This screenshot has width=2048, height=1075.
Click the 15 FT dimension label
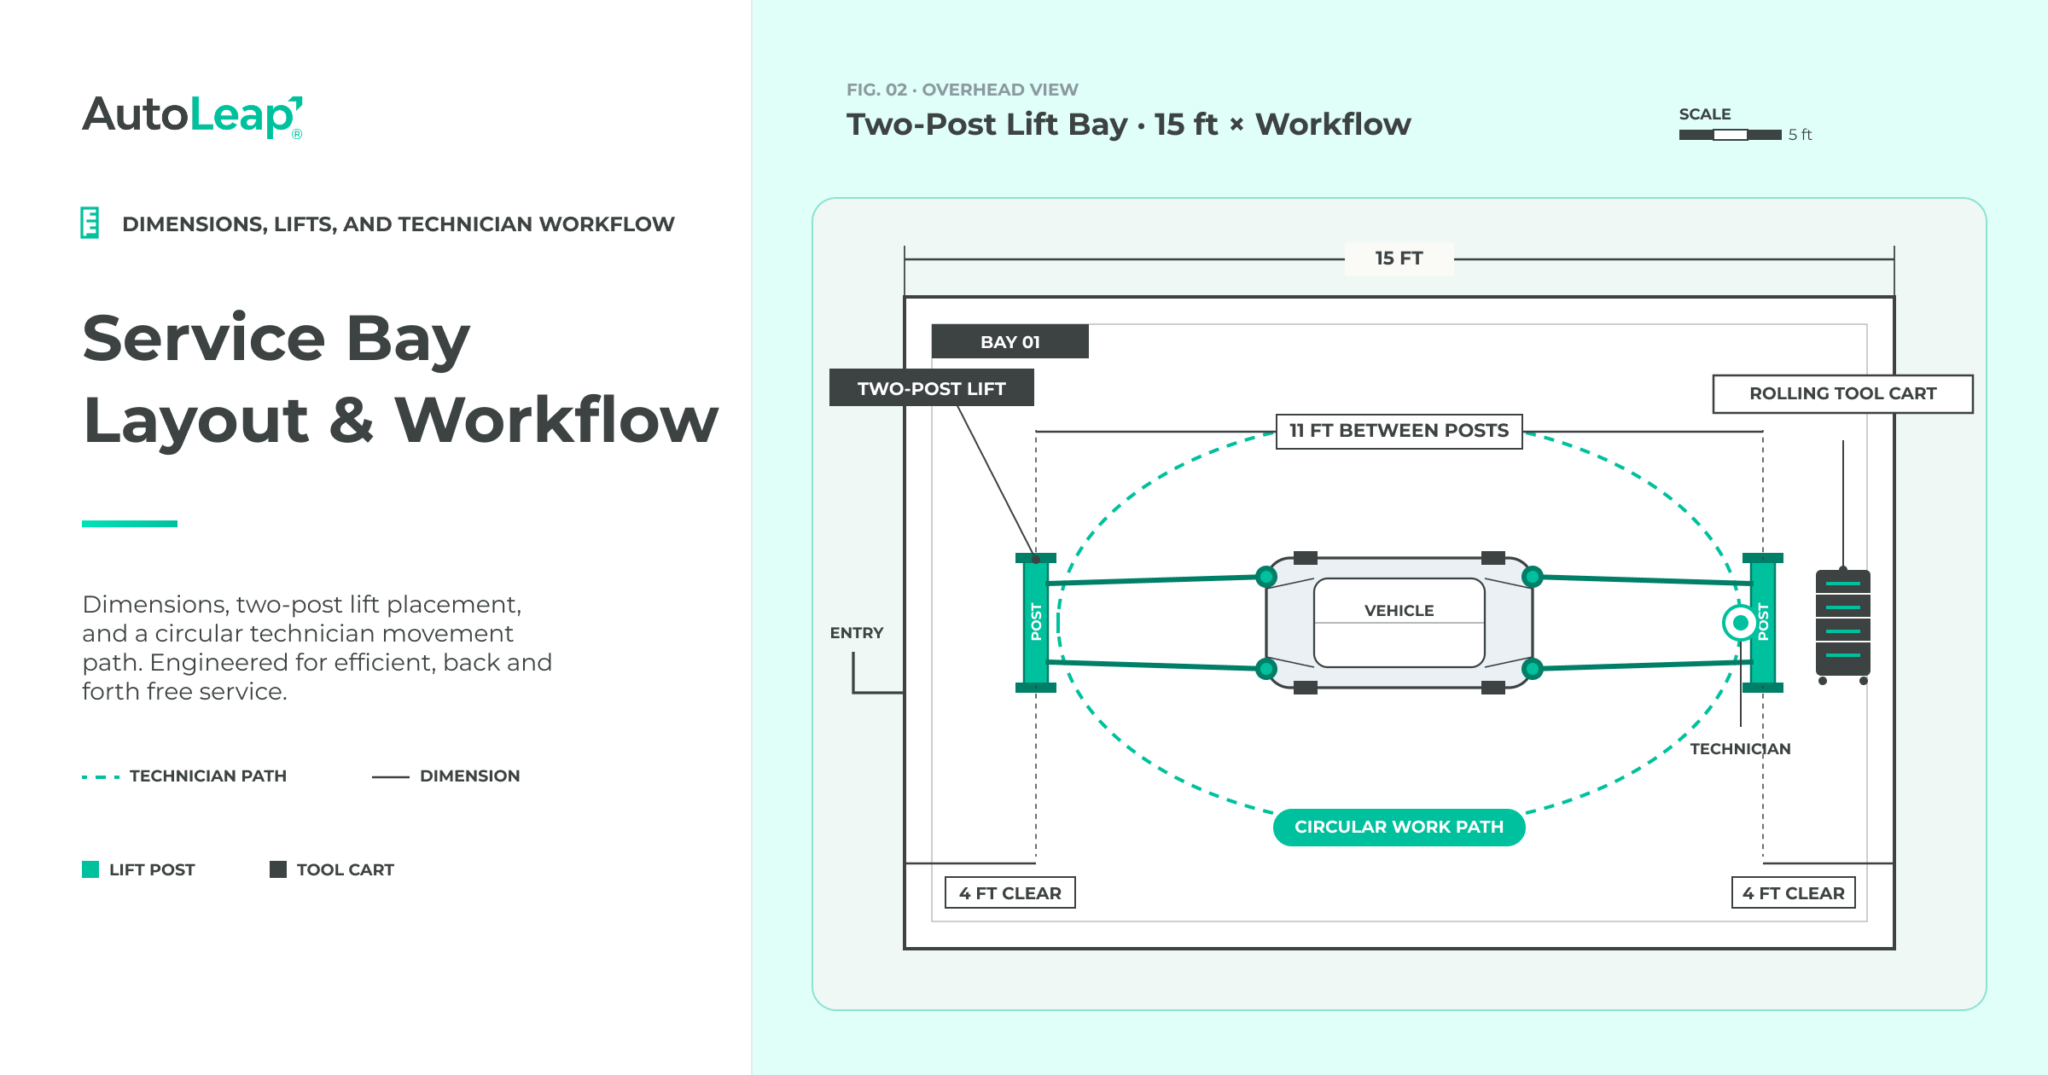(x=1399, y=258)
